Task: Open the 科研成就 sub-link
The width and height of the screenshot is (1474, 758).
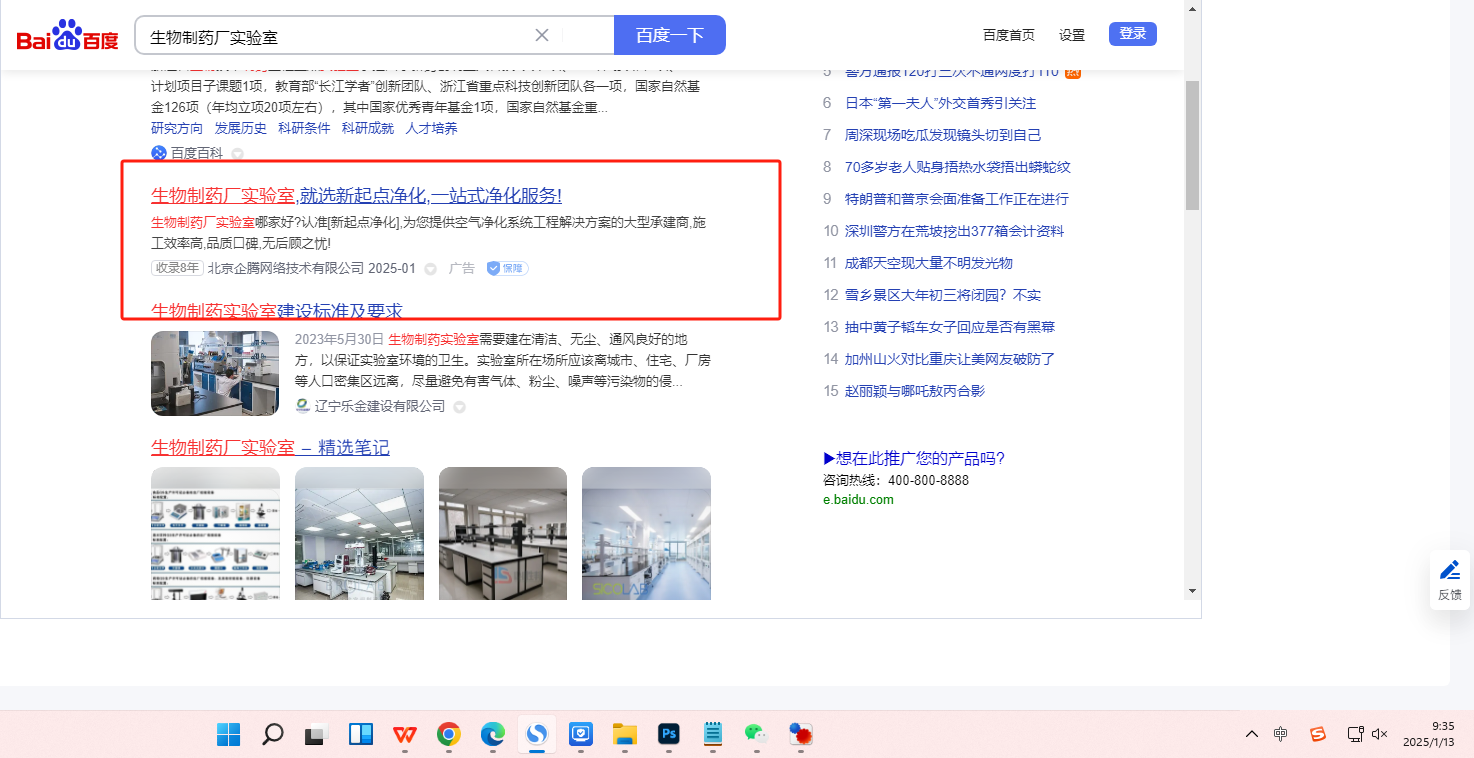Action: tap(368, 128)
